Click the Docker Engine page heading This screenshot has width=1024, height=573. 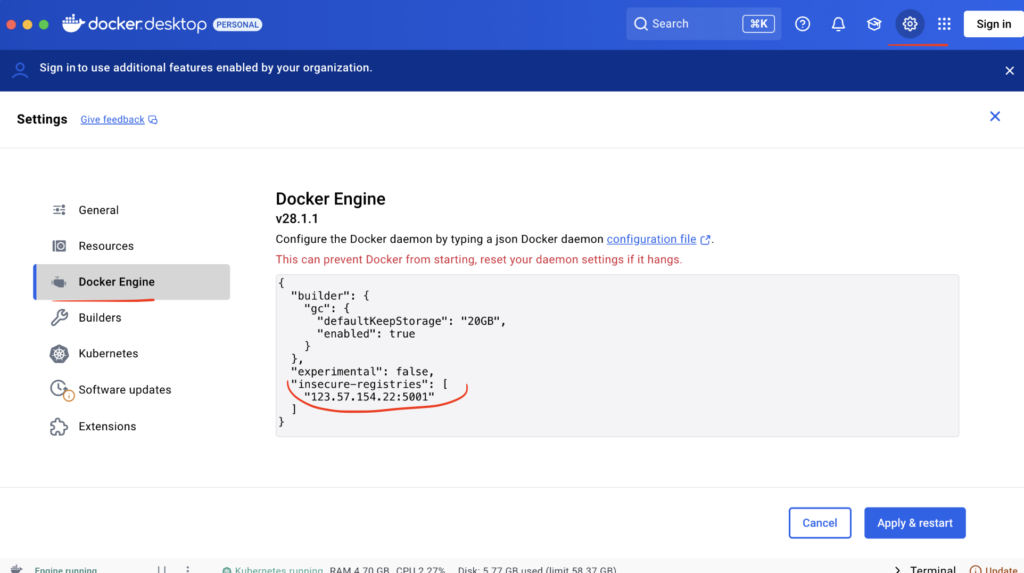click(330, 199)
